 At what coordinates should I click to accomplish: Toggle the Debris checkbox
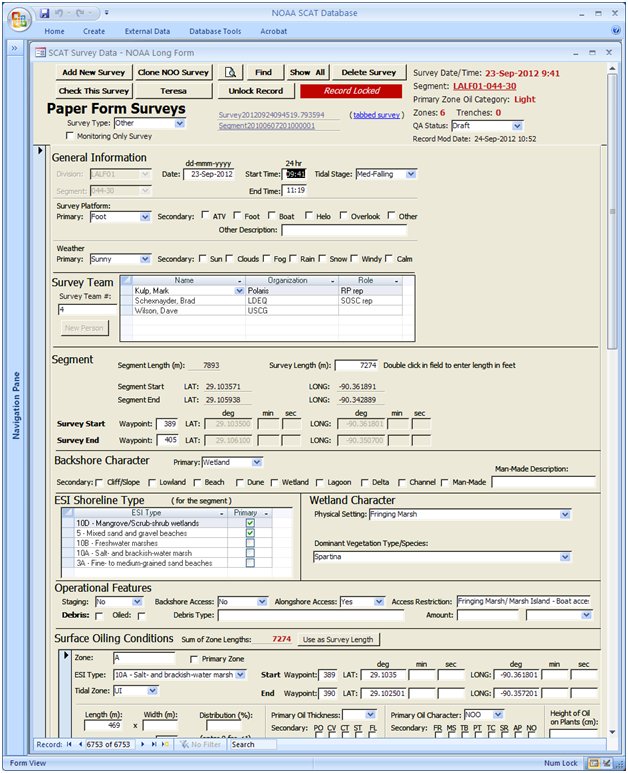(x=99, y=615)
